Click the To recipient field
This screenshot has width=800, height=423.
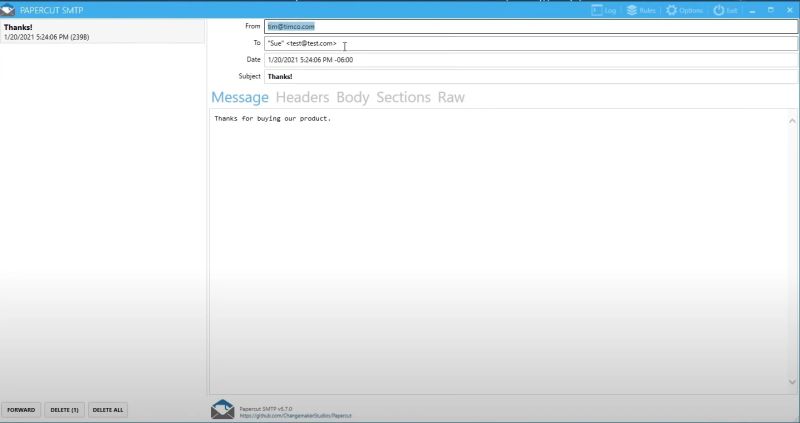tap(531, 43)
